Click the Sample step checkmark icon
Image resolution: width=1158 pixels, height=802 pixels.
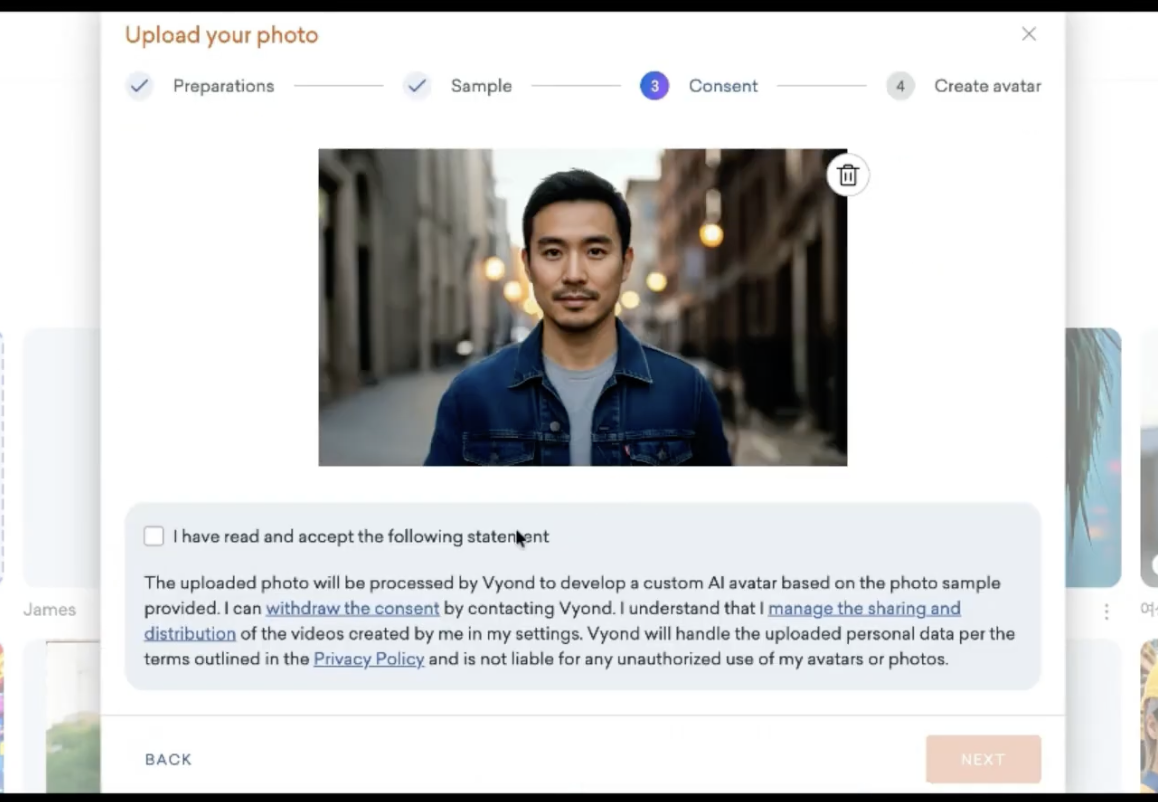coord(417,86)
